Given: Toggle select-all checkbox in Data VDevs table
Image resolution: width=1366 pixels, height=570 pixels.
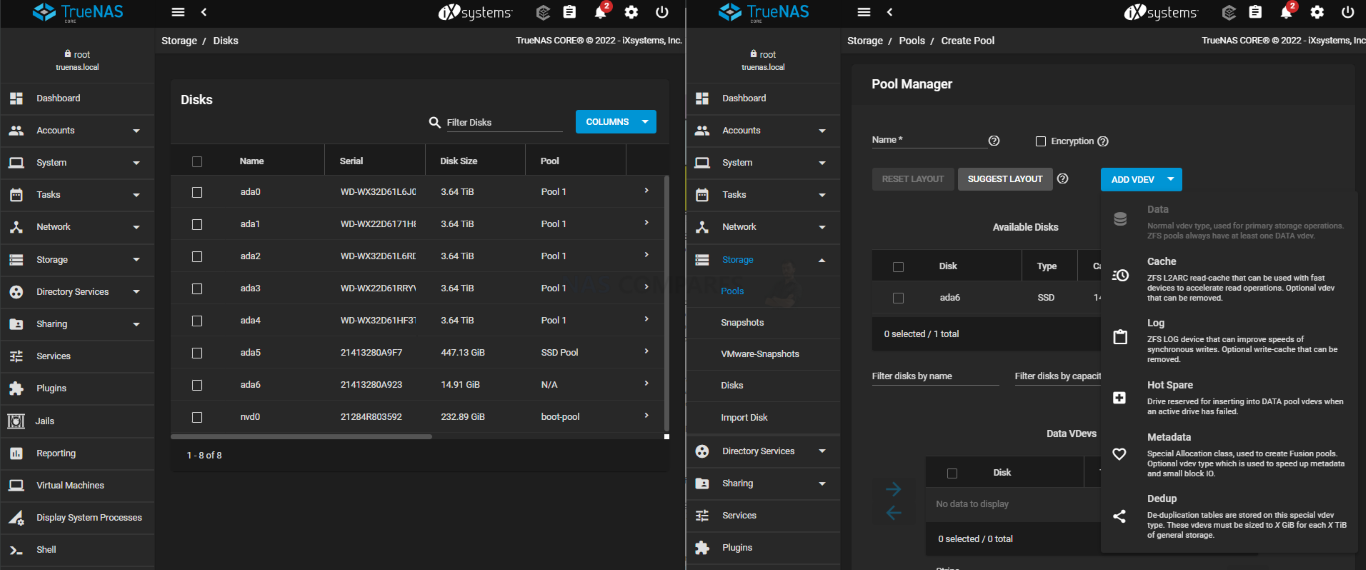Looking at the screenshot, I should click(x=952, y=473).
